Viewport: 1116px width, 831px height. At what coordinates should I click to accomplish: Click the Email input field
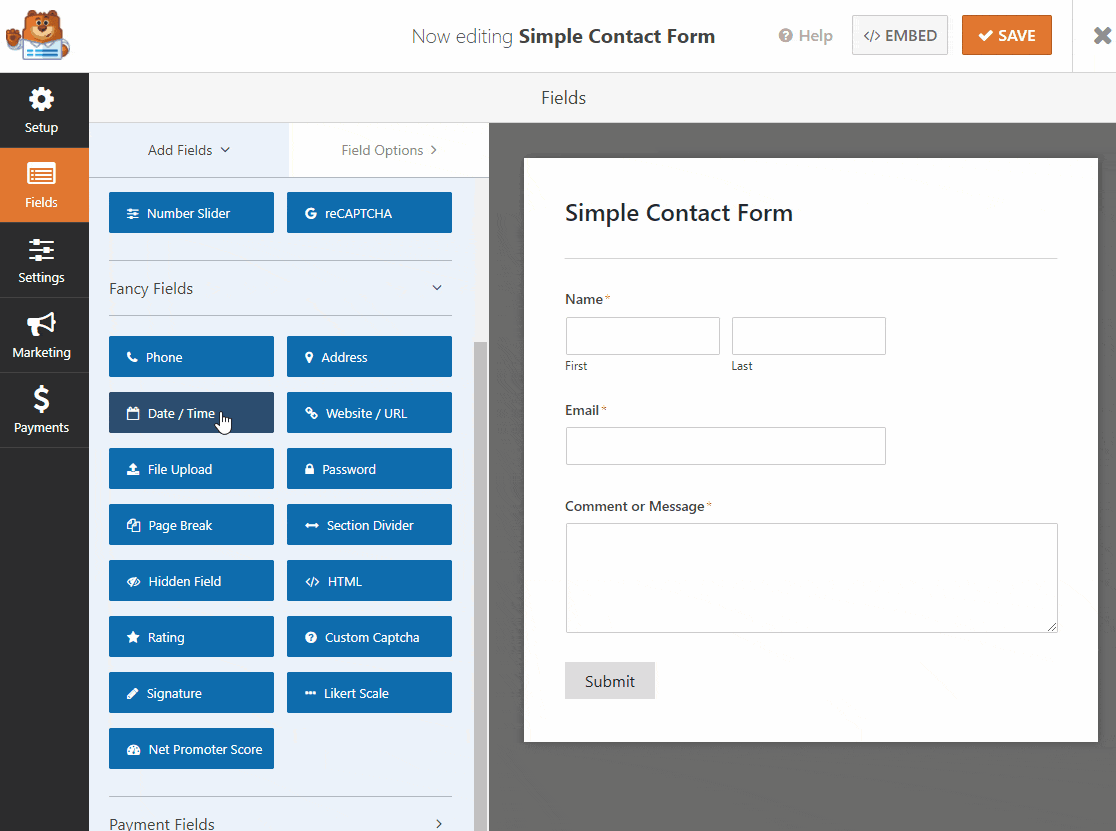point(726,446)
